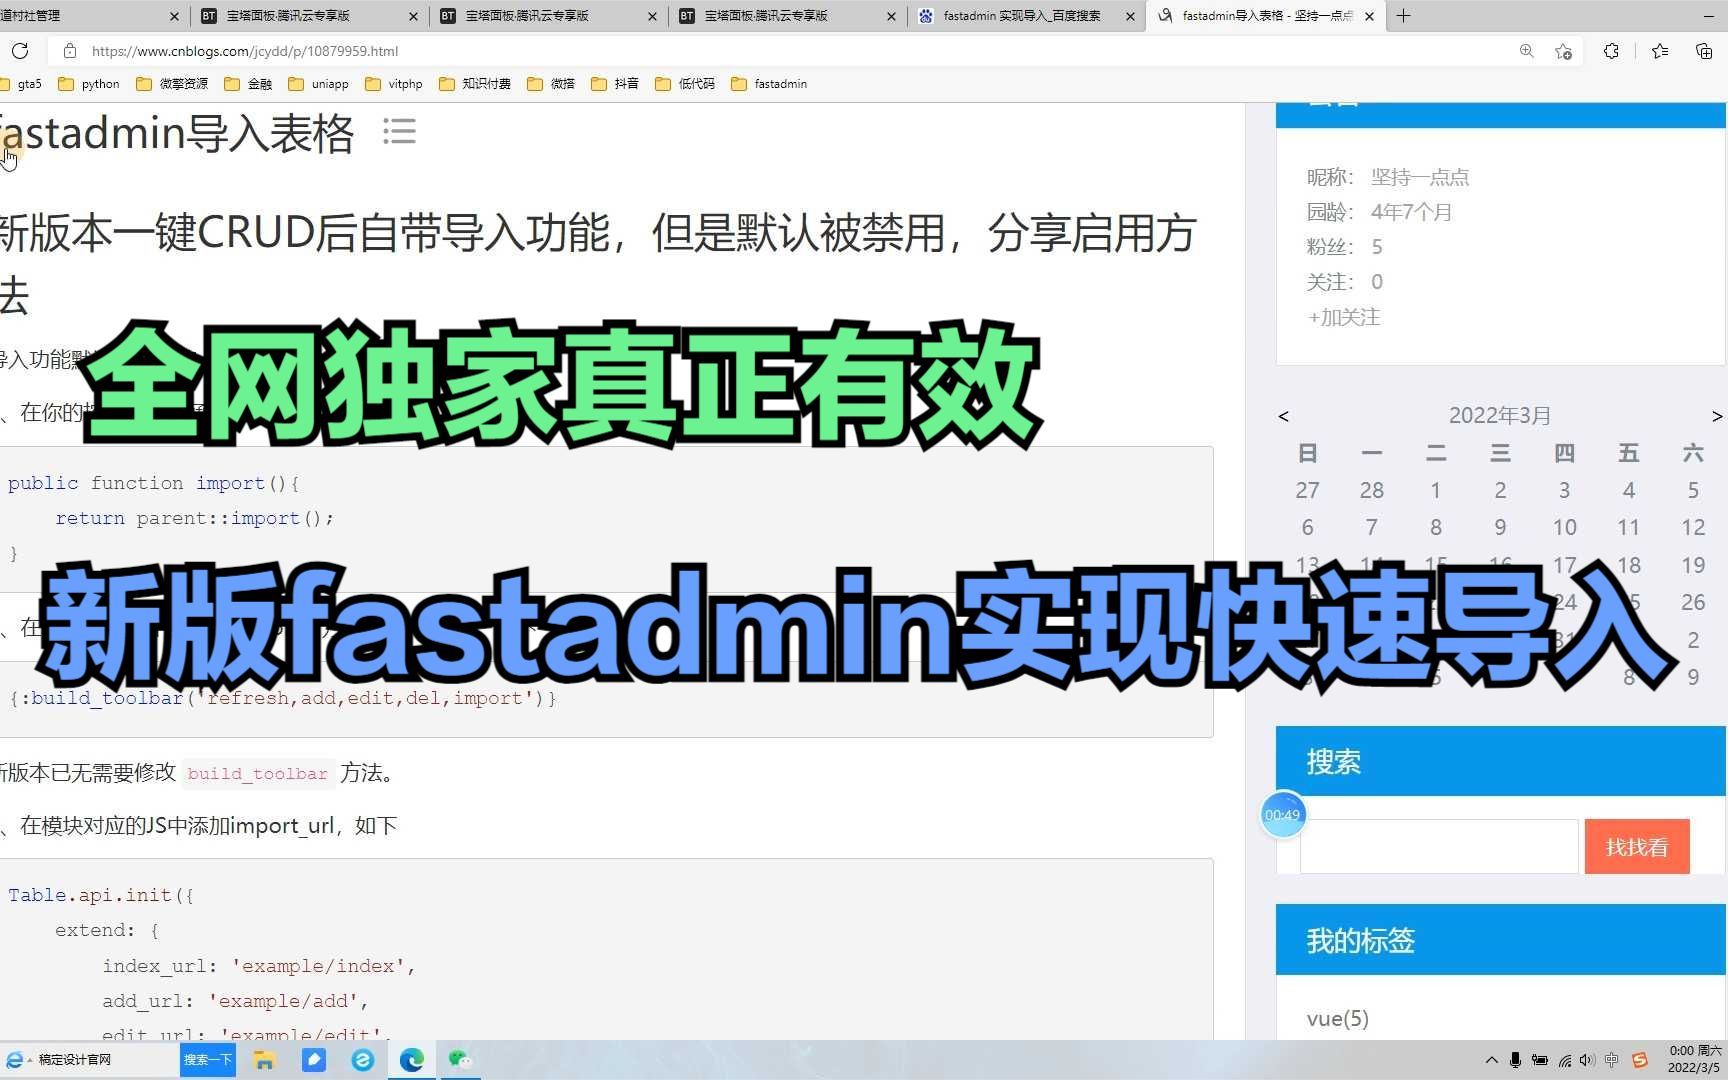Open the taskbar clock showing 2022/3/5
The image size is (1728, 1080).
tap(1695, 1059)
